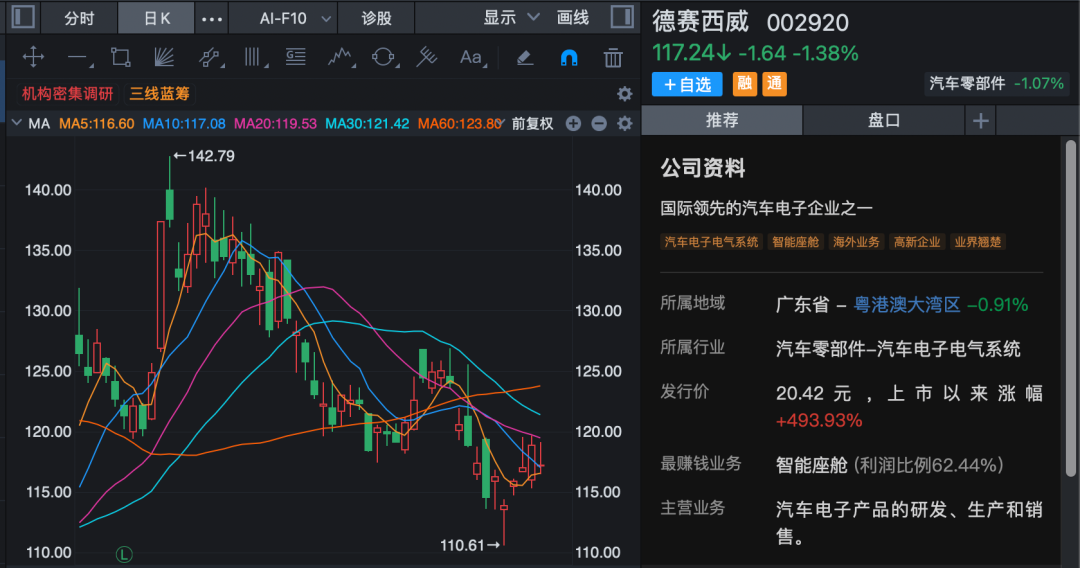Click the 机构密集调研 tag
The height and width of the screenshot is (568, 1080).
click(67, 94)
